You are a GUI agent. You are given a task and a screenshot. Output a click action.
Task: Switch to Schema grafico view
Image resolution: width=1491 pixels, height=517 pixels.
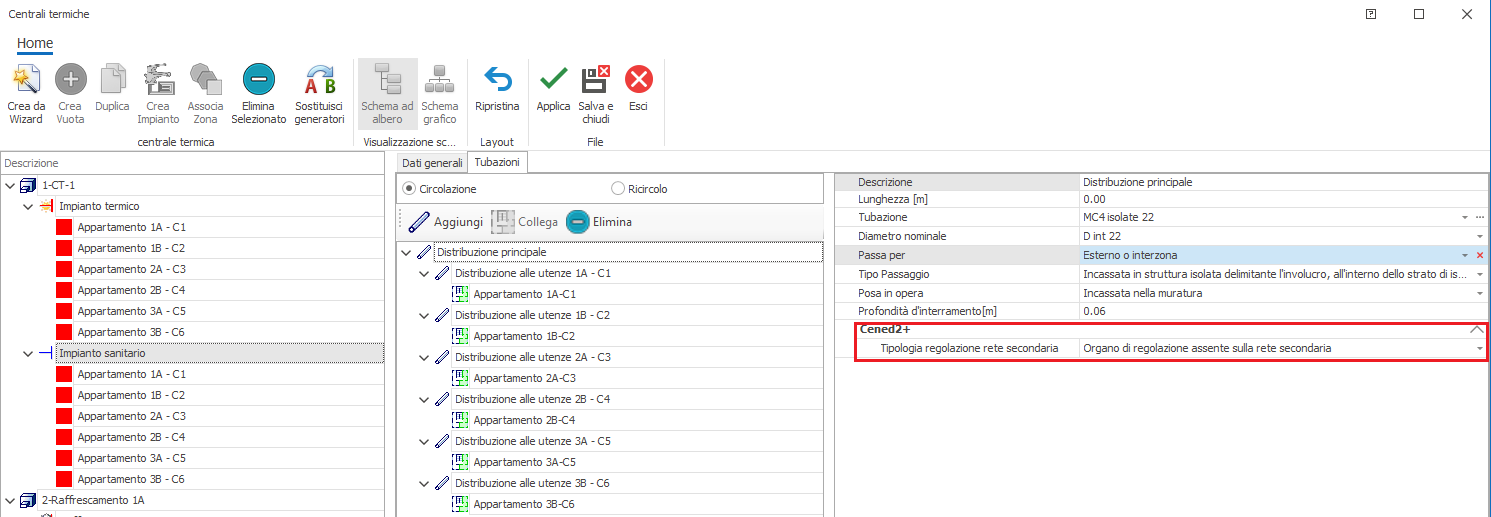pos(439,80)
